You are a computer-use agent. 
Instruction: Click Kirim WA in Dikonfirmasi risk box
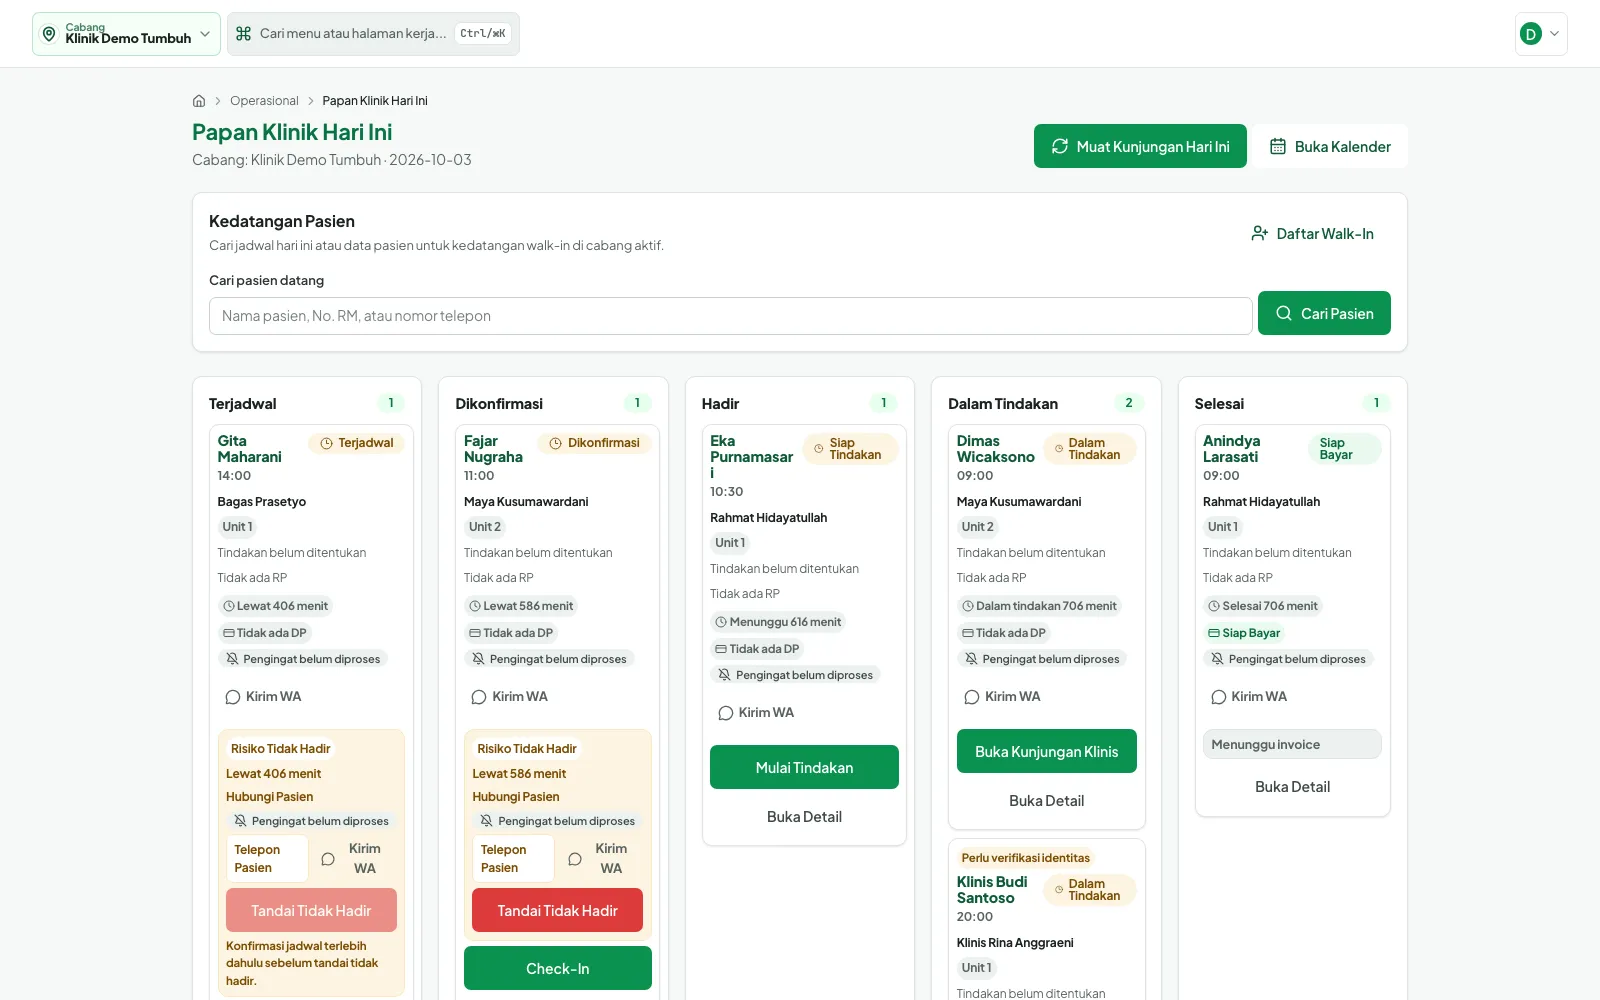[x=600, y=859]
